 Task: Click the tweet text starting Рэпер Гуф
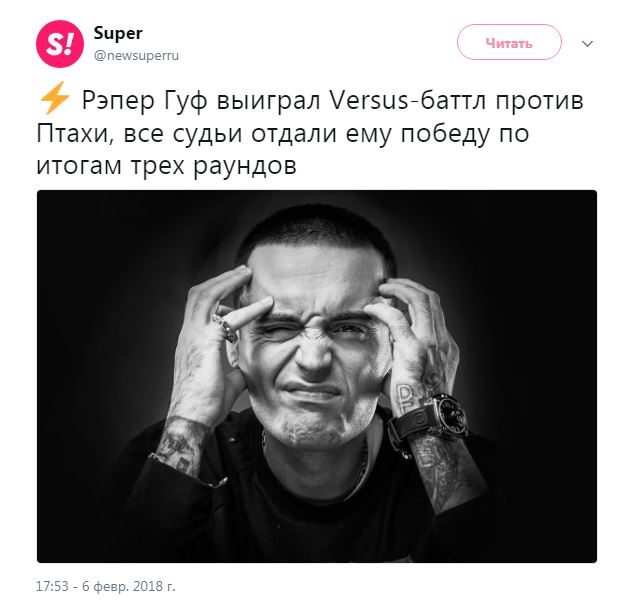(x=310, y=133)
